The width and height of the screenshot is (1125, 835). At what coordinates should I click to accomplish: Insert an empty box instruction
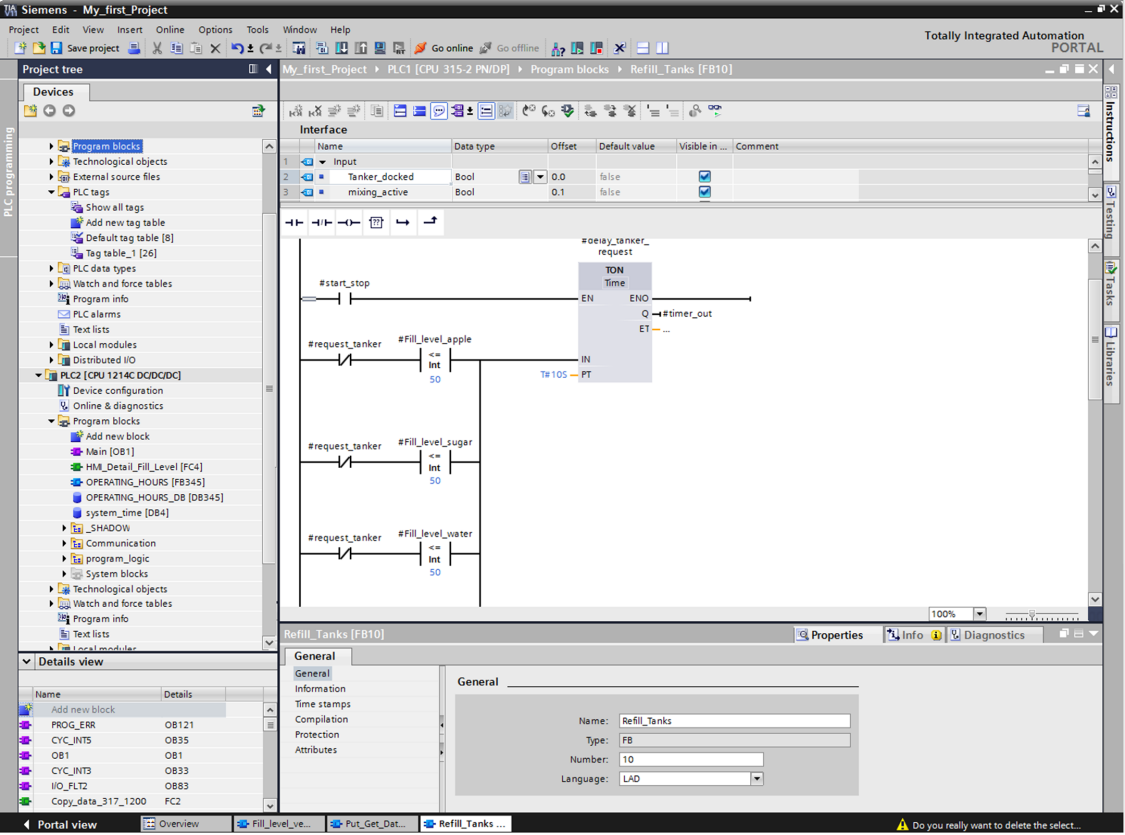coord(376,223)
